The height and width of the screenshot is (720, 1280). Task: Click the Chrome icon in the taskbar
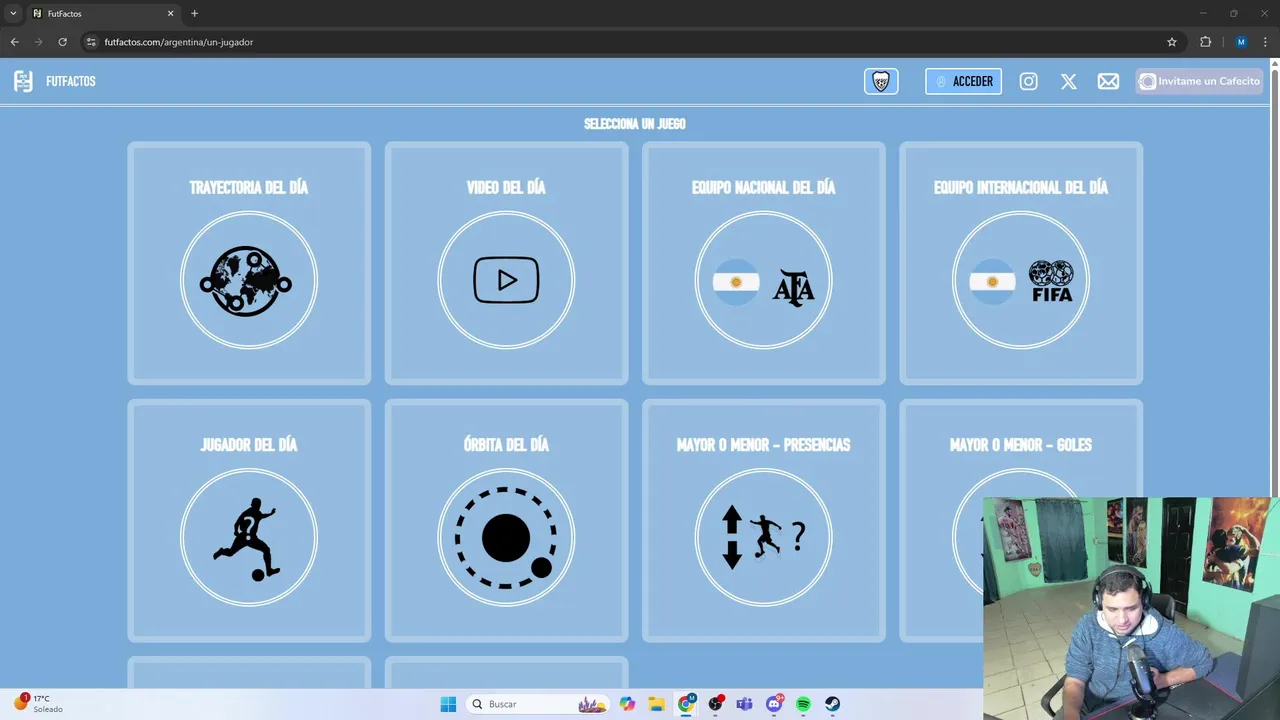686,704
